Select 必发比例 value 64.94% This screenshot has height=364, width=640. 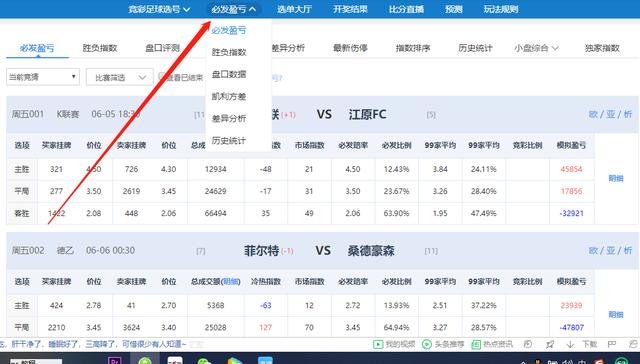pyautogui.click(x=396, y=328)
